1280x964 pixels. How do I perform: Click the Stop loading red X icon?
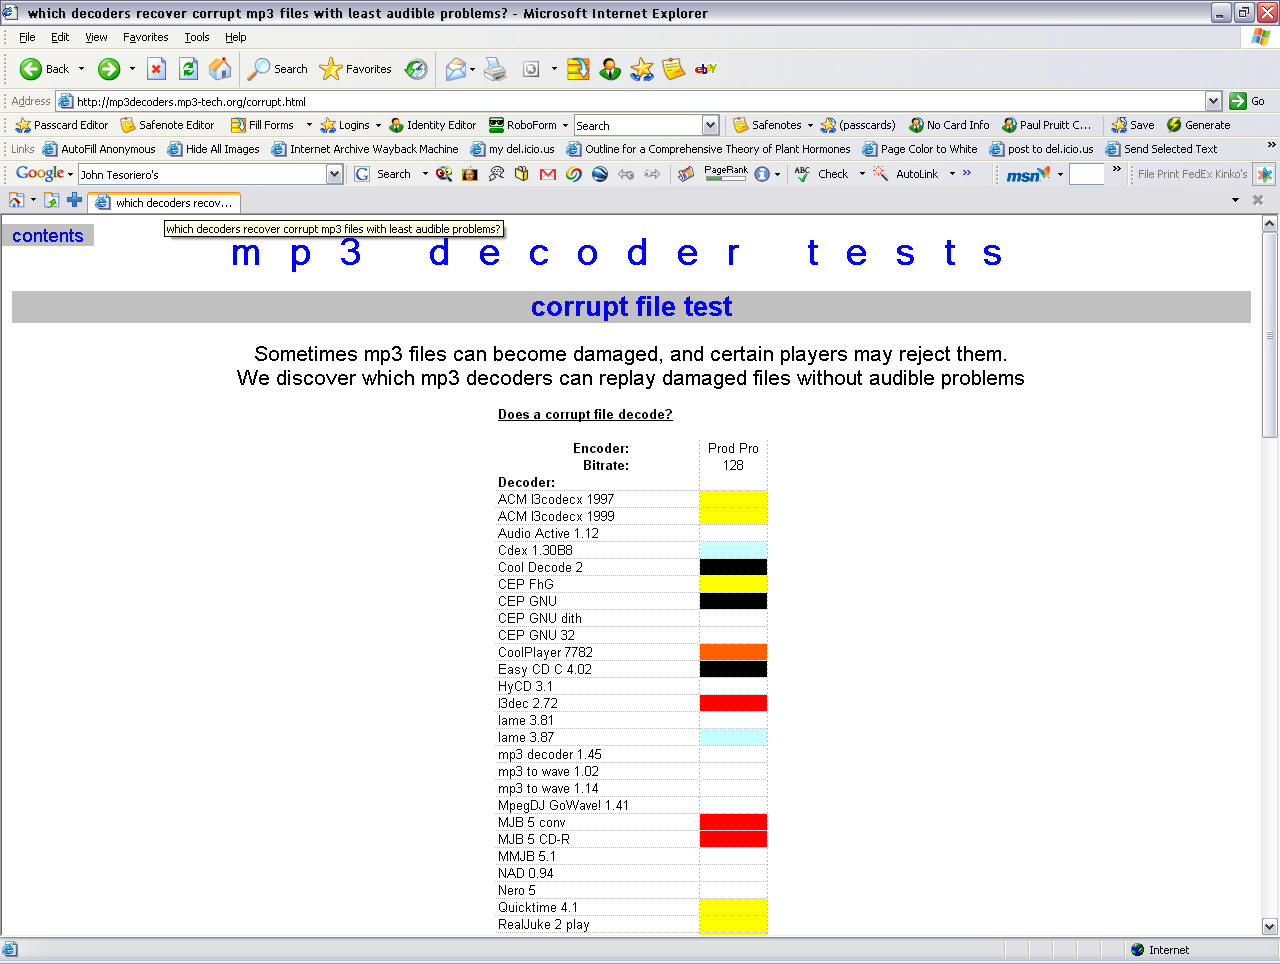[x=156, y=69]
